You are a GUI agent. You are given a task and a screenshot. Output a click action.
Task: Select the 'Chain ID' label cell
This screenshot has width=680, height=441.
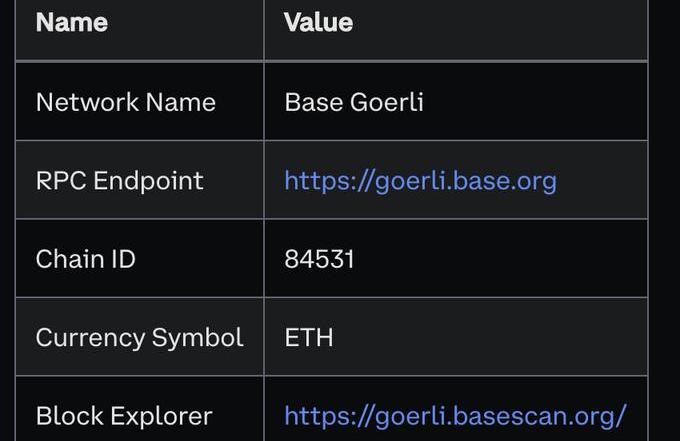[85, 259]
